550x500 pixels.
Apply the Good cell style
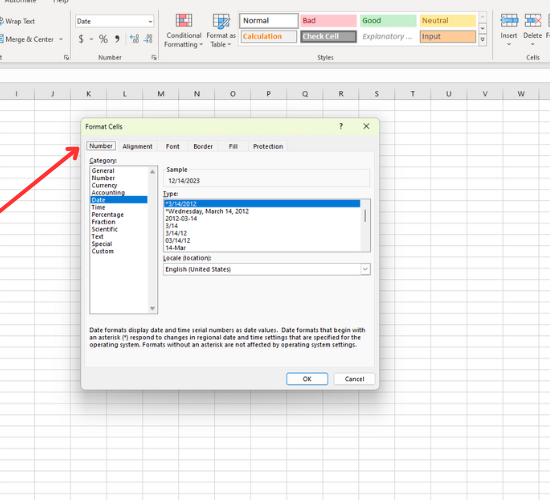point(388,21)
